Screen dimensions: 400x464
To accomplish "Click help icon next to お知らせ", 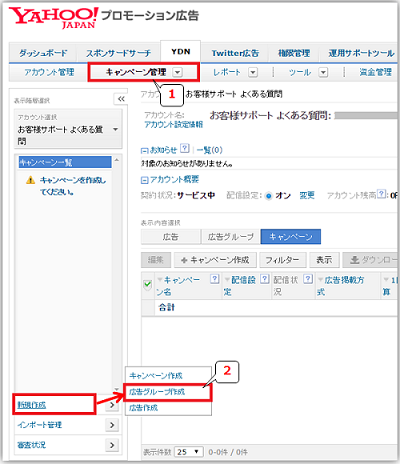I will click(185, 148).
